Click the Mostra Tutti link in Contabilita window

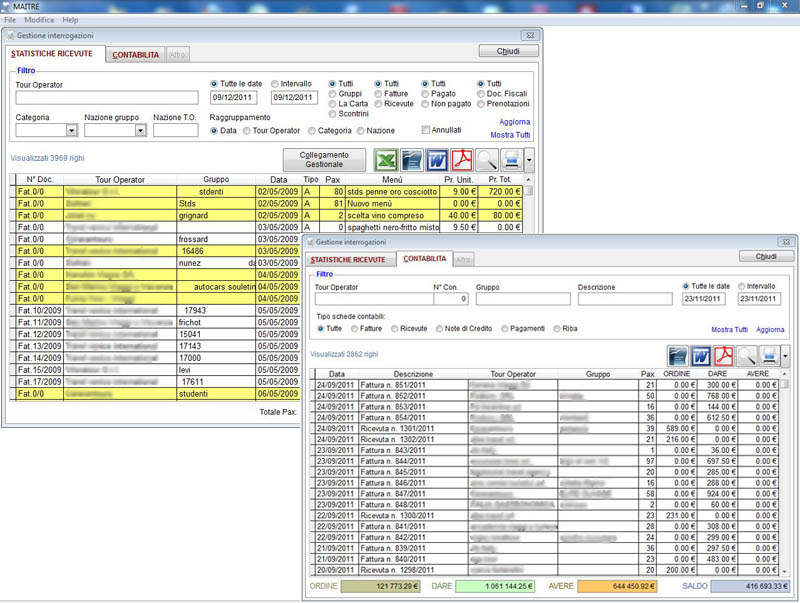729,329
